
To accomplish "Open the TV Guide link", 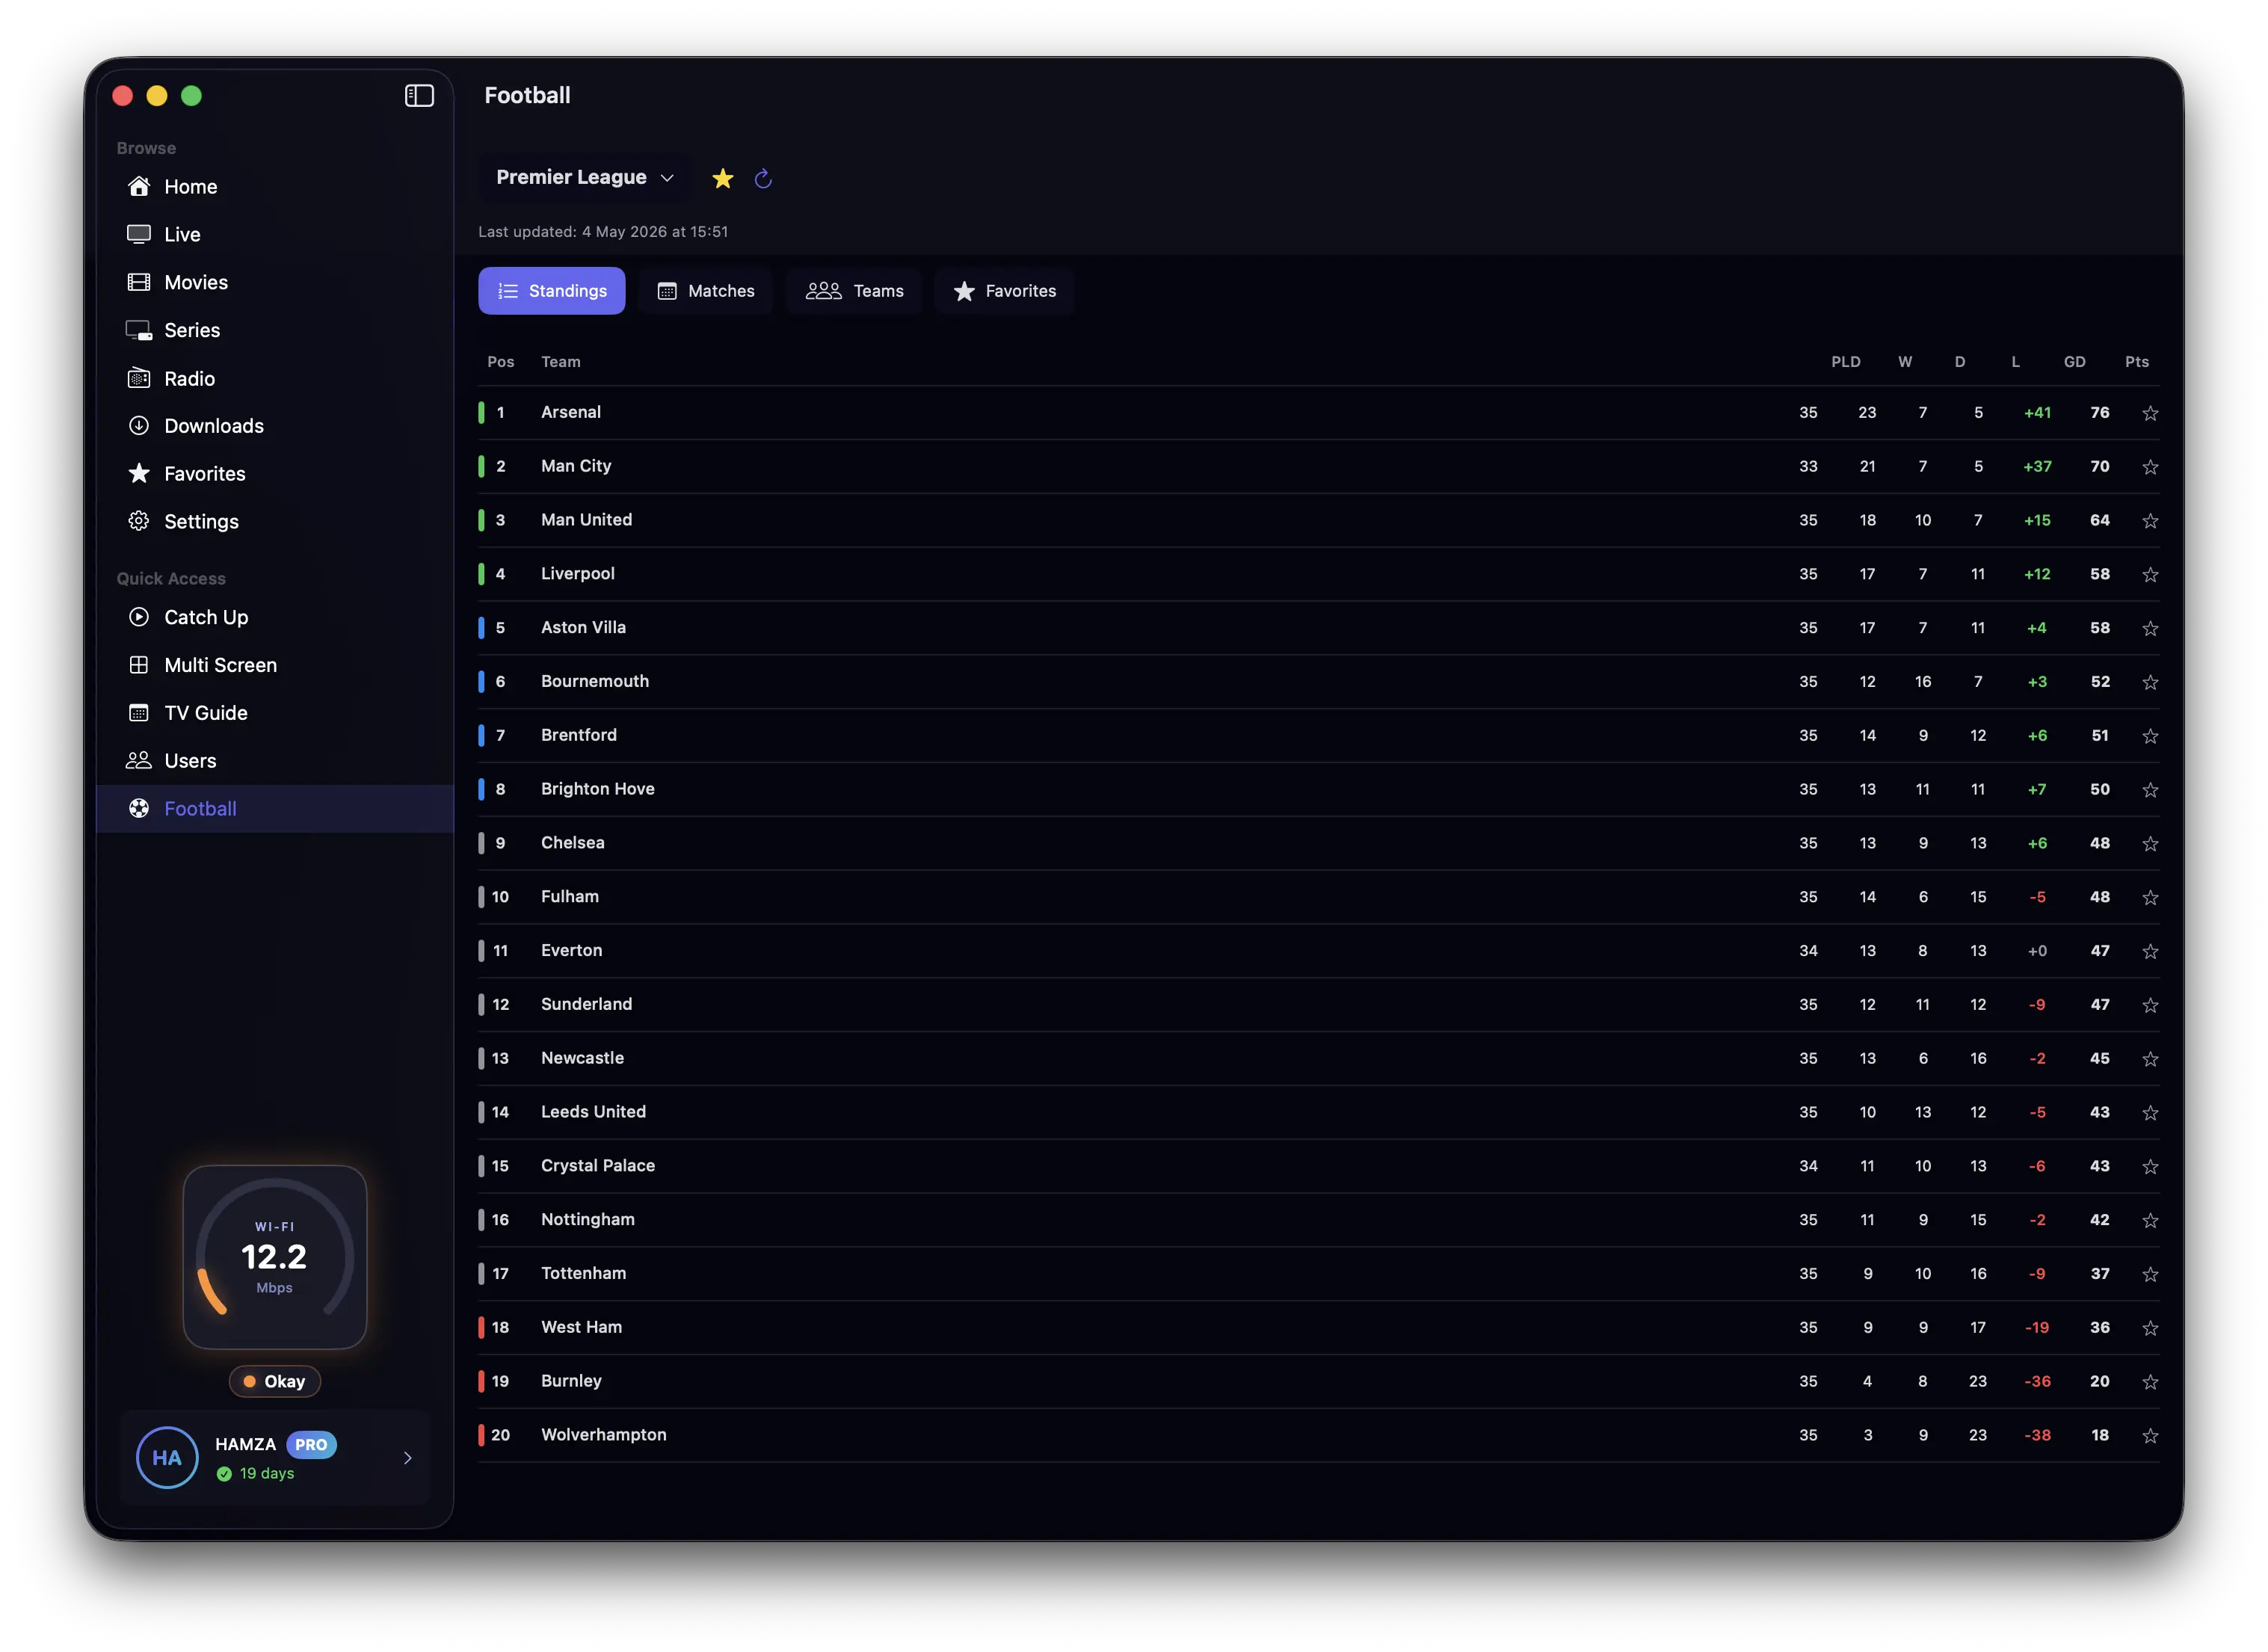I will click(x=275, y=713).
